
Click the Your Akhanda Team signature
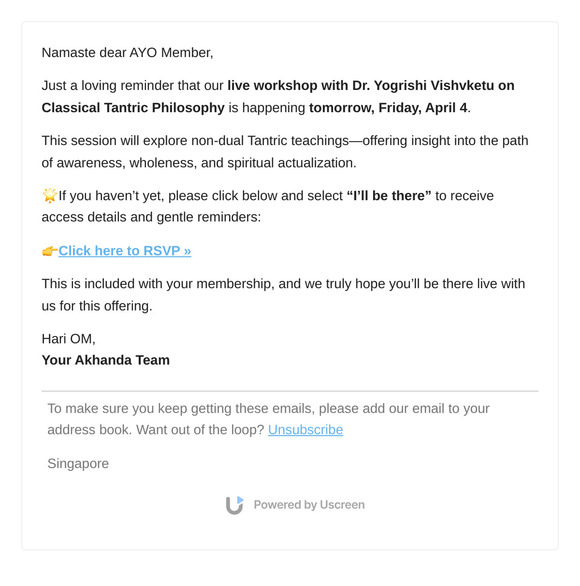(x=106, y=360)
